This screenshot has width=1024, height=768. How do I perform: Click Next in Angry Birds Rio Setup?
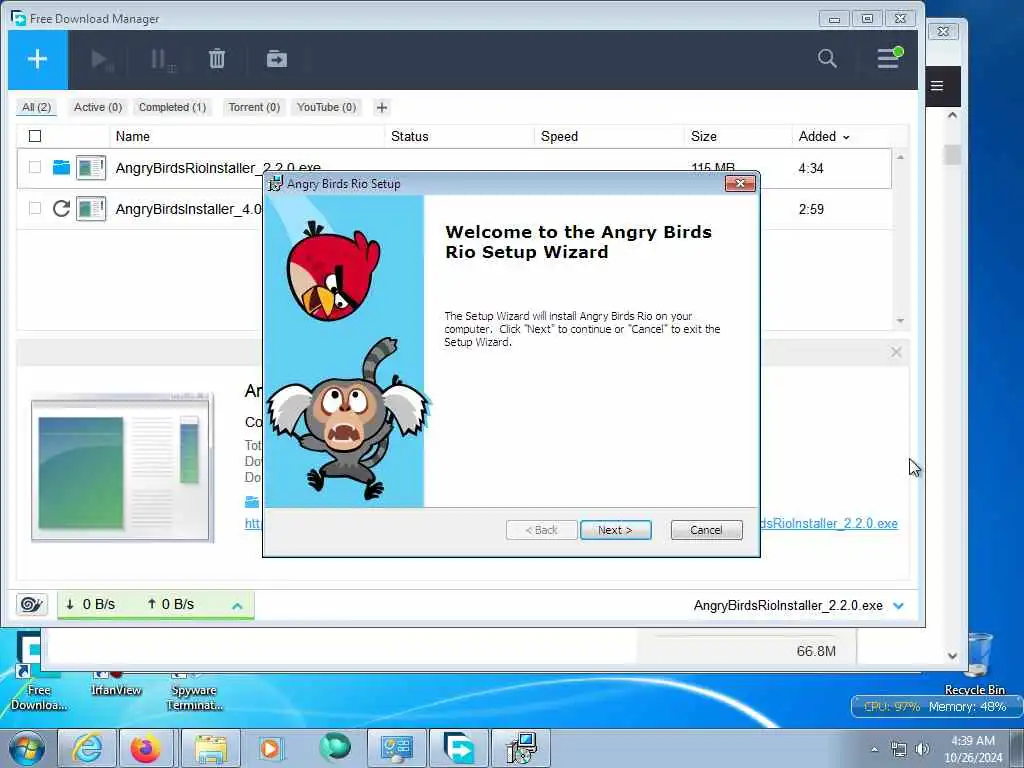pyautogui.click(x=615, y=530)
